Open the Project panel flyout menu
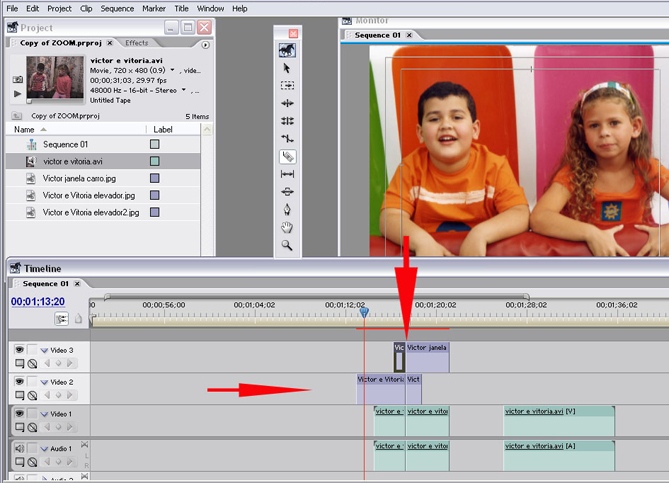This screenshot has height=483, width=669. [206, 44]
